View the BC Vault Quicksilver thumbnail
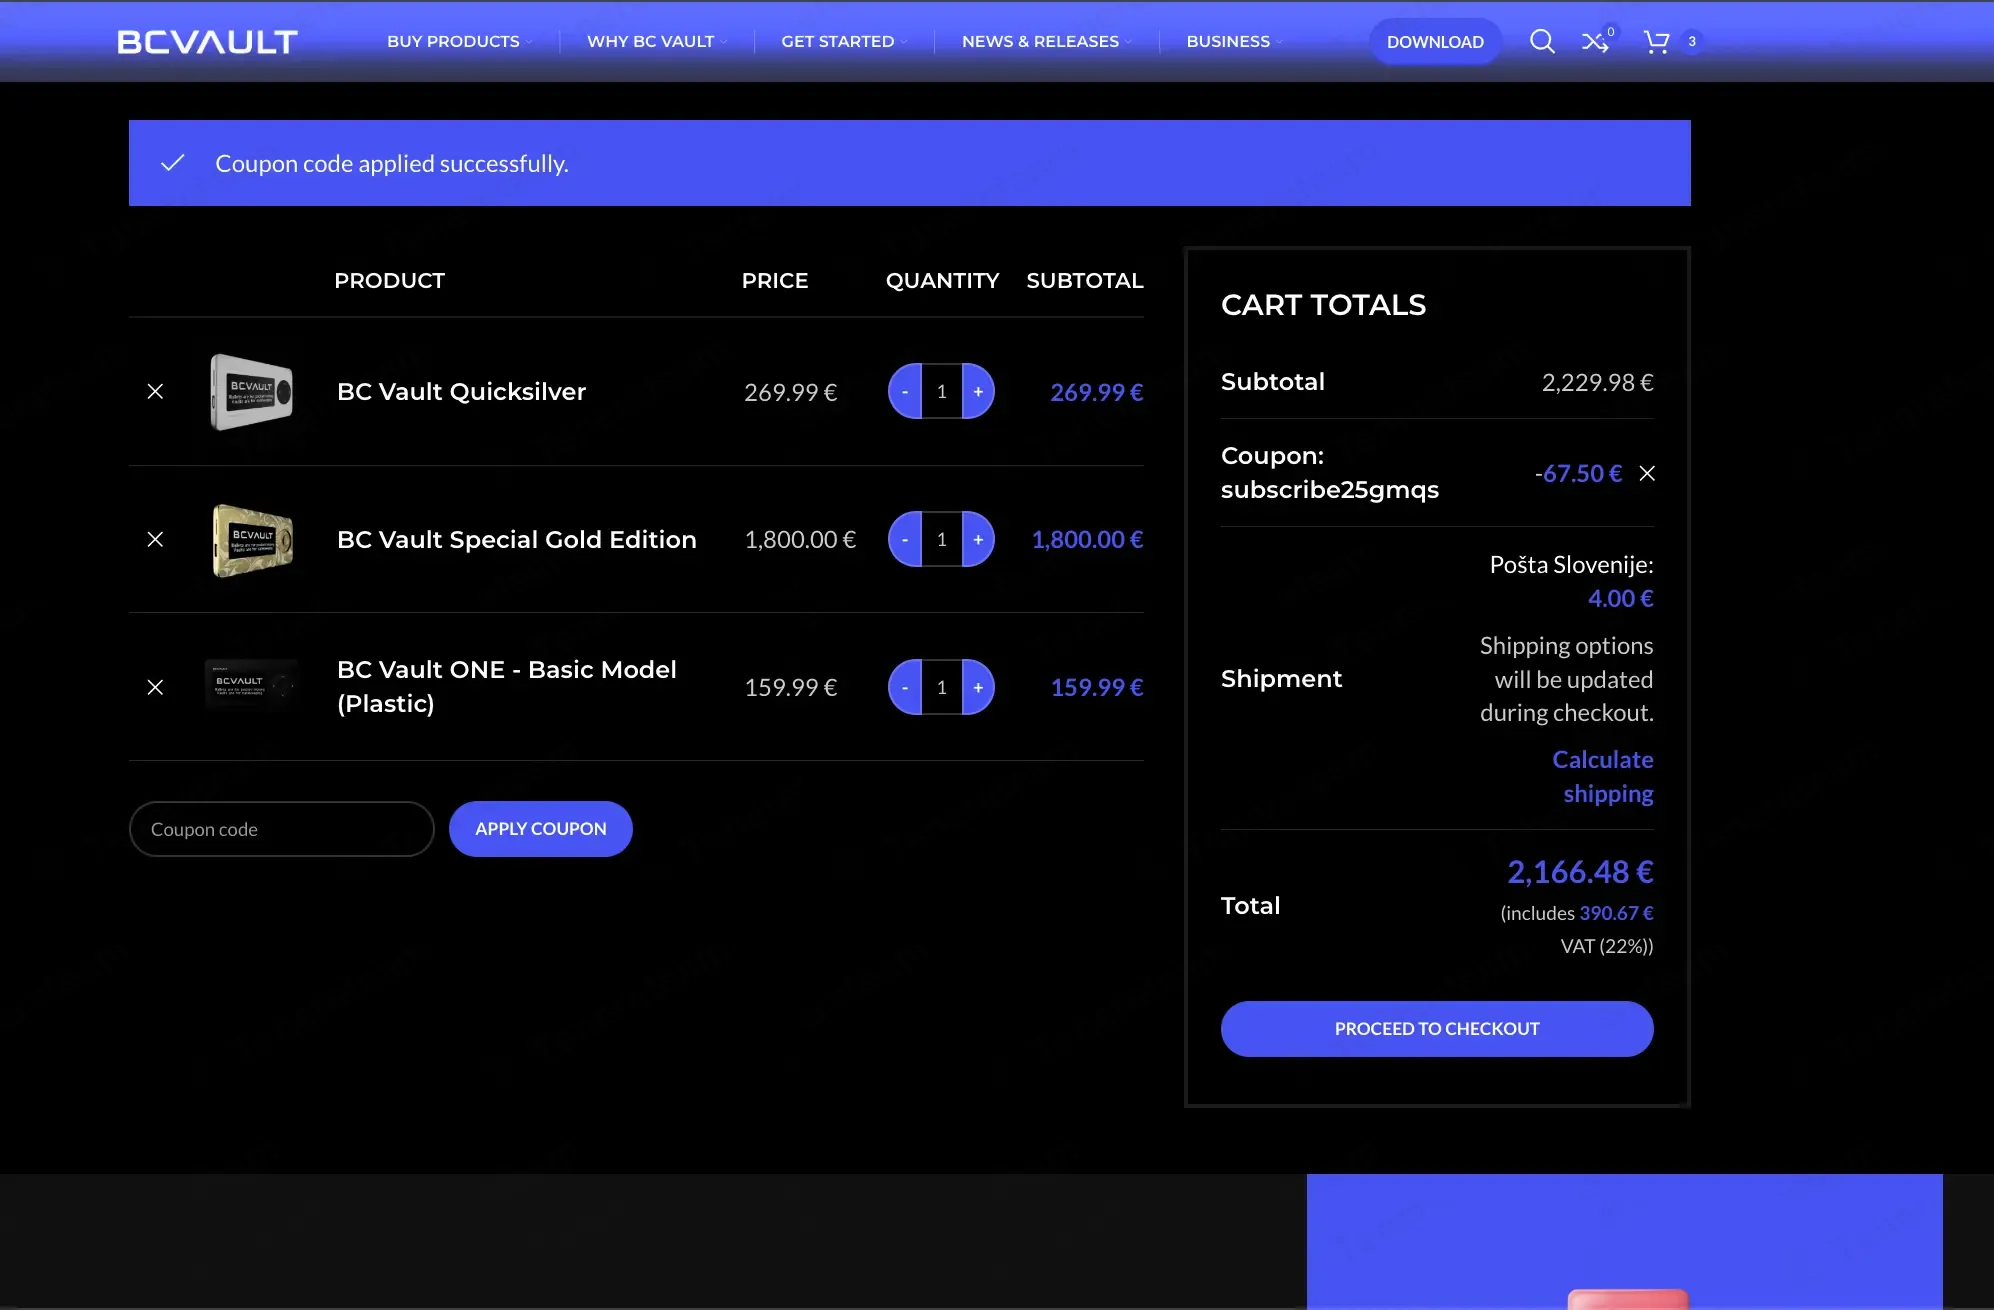This screenshot has height=1310, width=1994. coord(252,391)
